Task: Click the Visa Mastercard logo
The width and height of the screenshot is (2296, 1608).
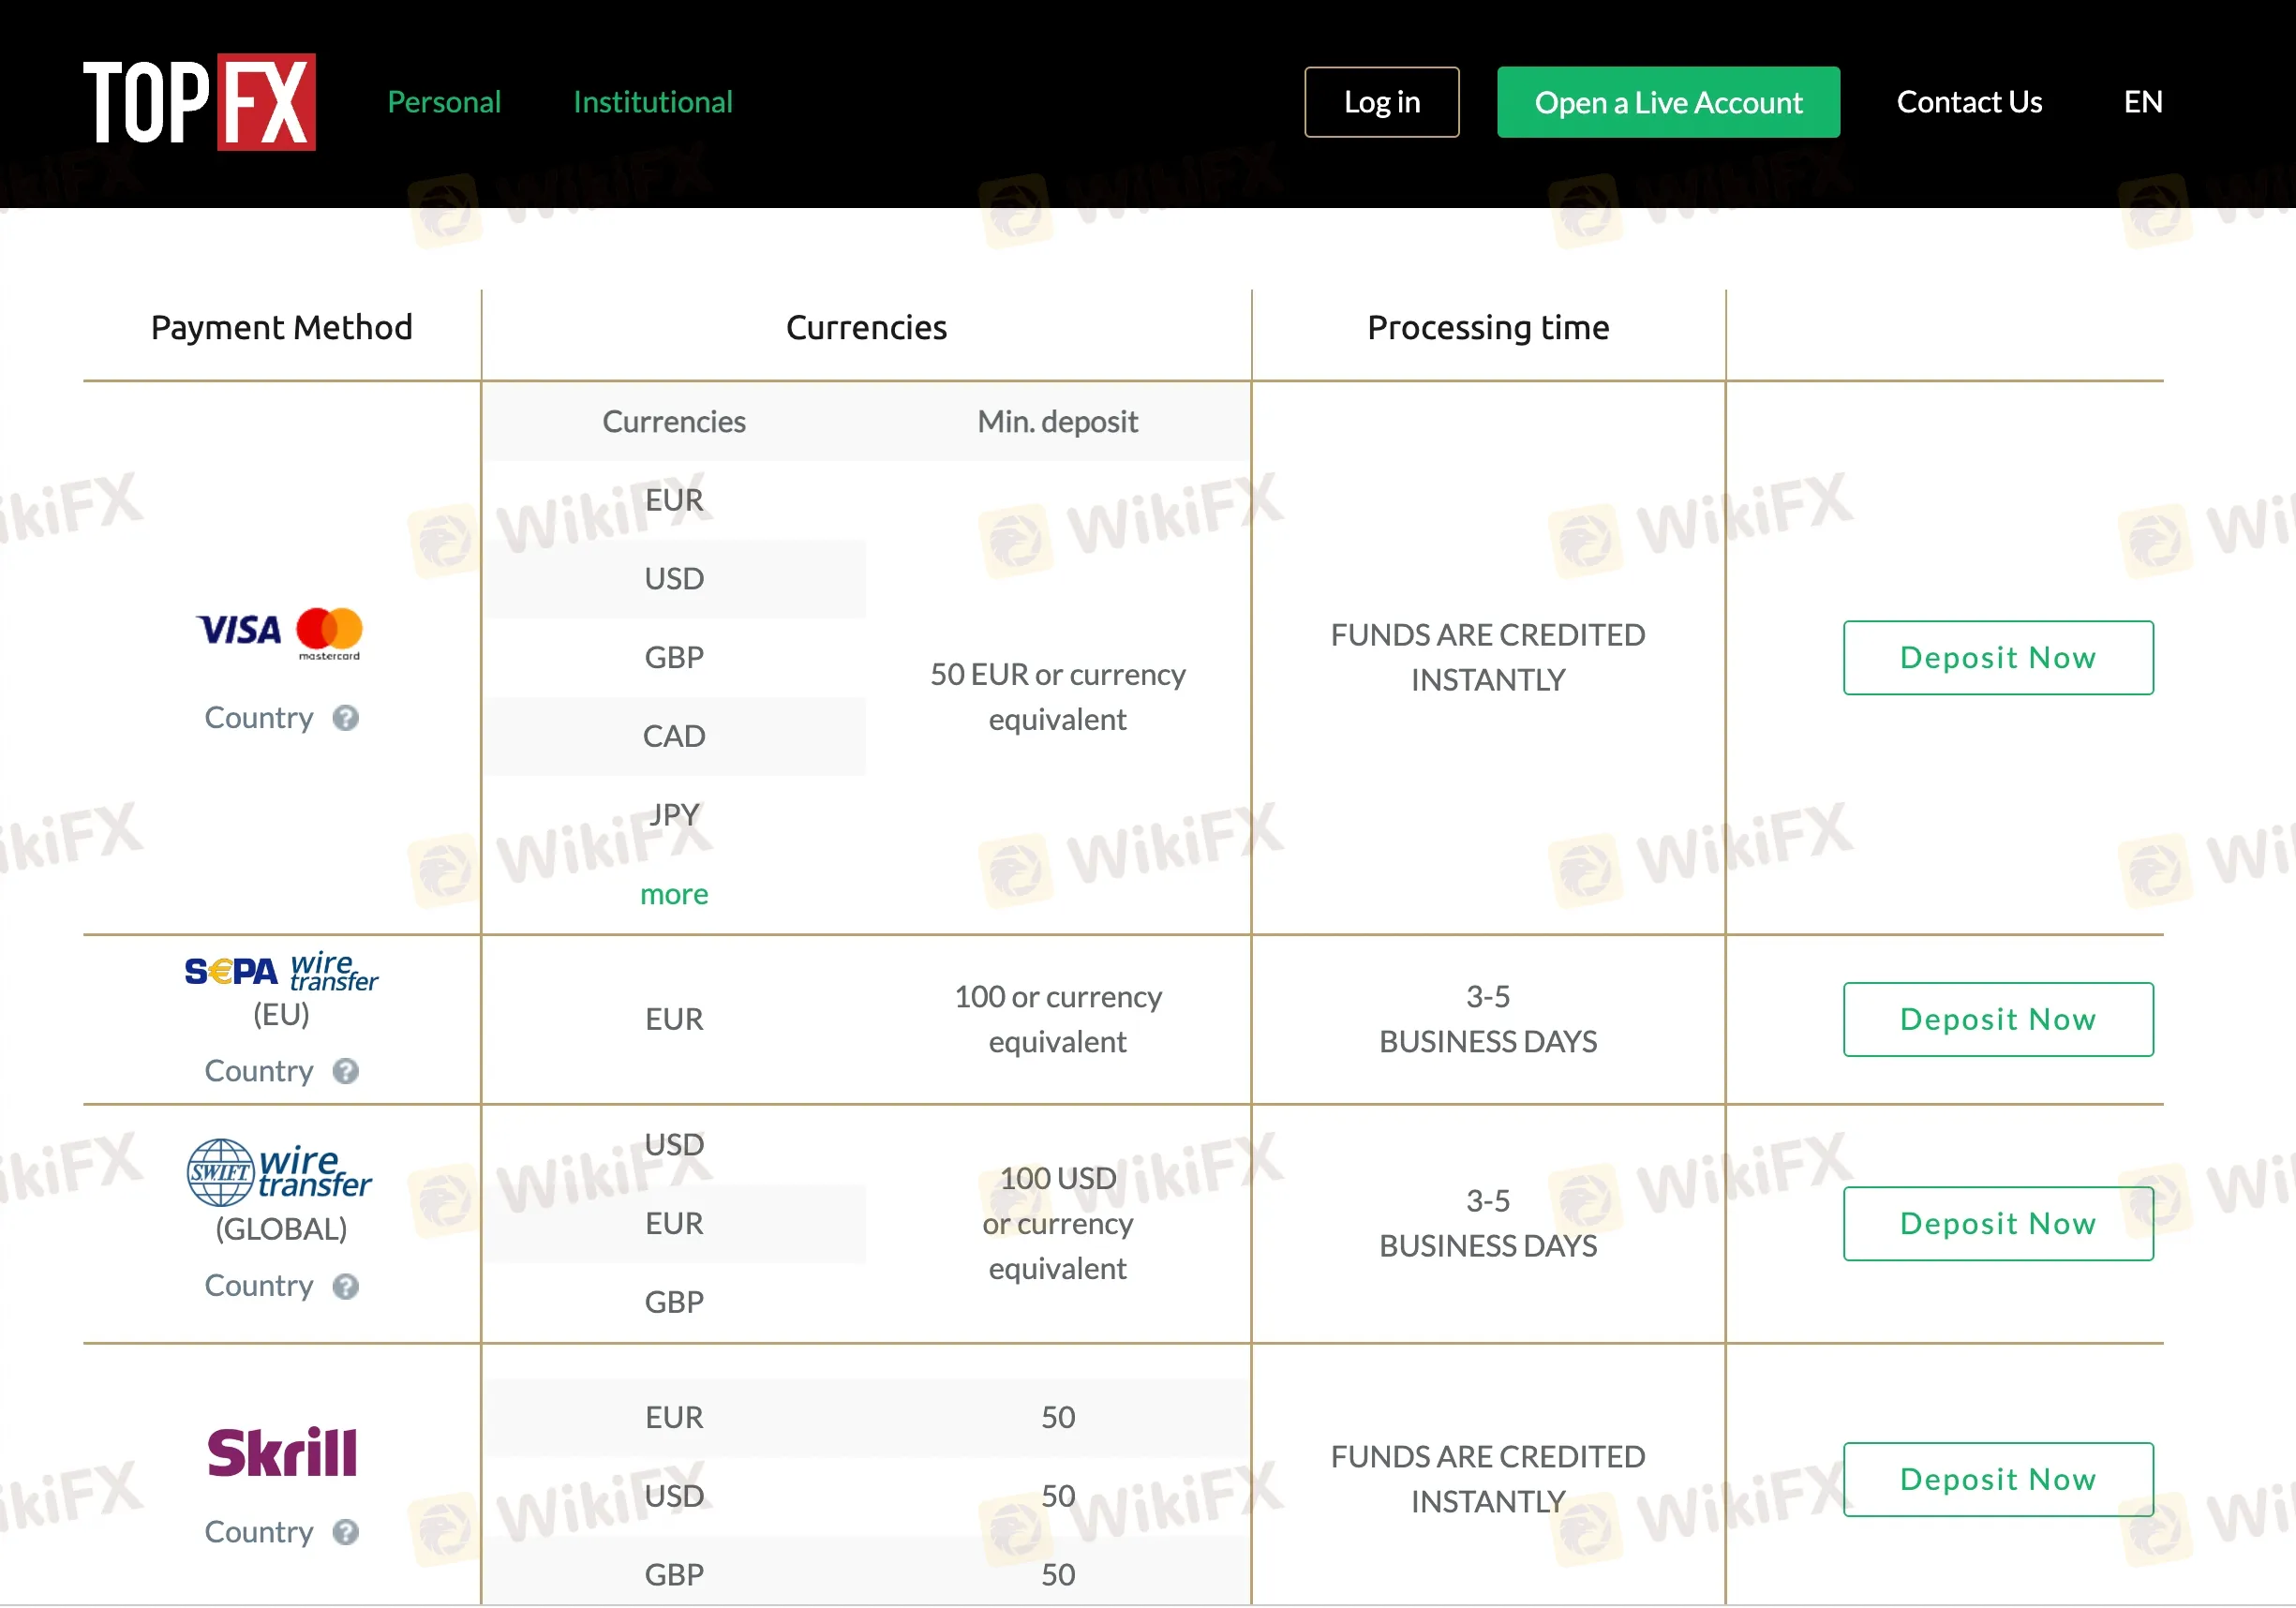Action: pos(280,633)
